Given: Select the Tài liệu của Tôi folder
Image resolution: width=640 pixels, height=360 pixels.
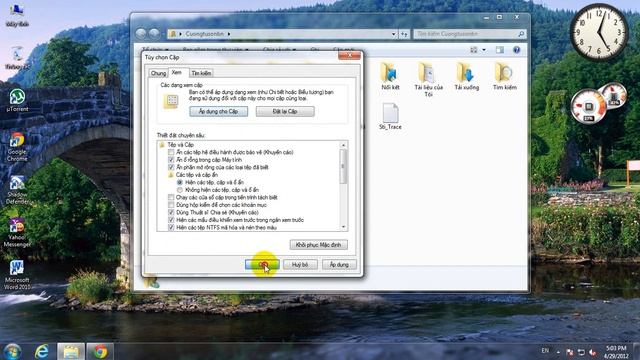Looking at the screenshot, I should pyautogui.click(x=428, y=79).
